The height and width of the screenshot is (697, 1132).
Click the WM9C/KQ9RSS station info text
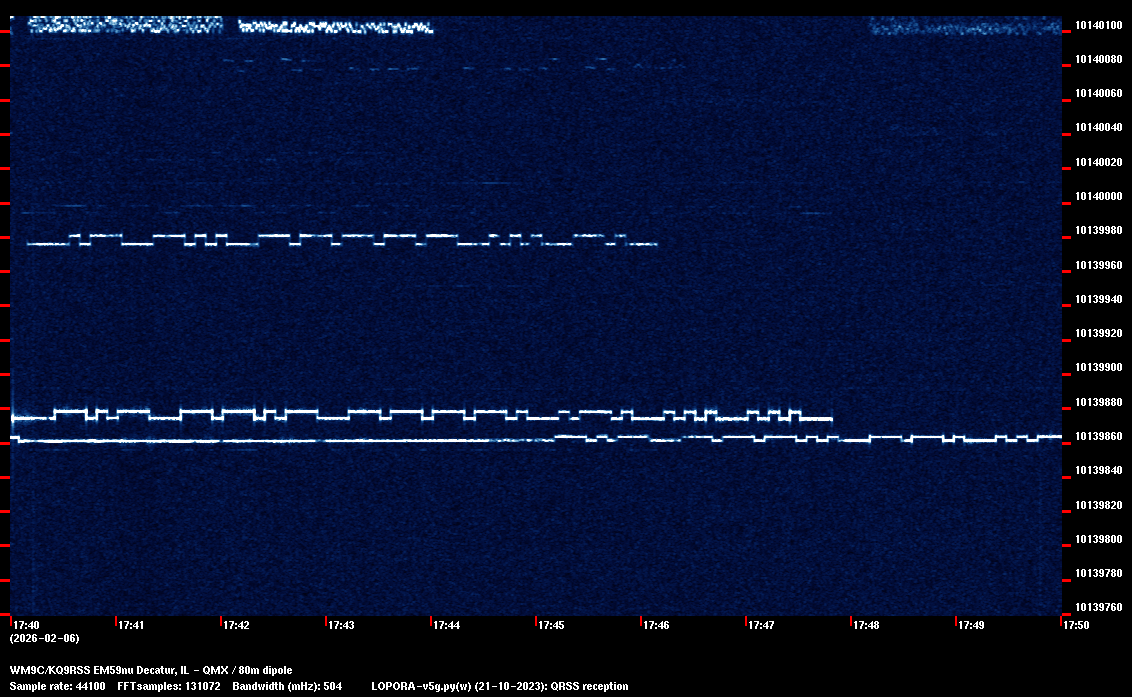click(151, 670)
